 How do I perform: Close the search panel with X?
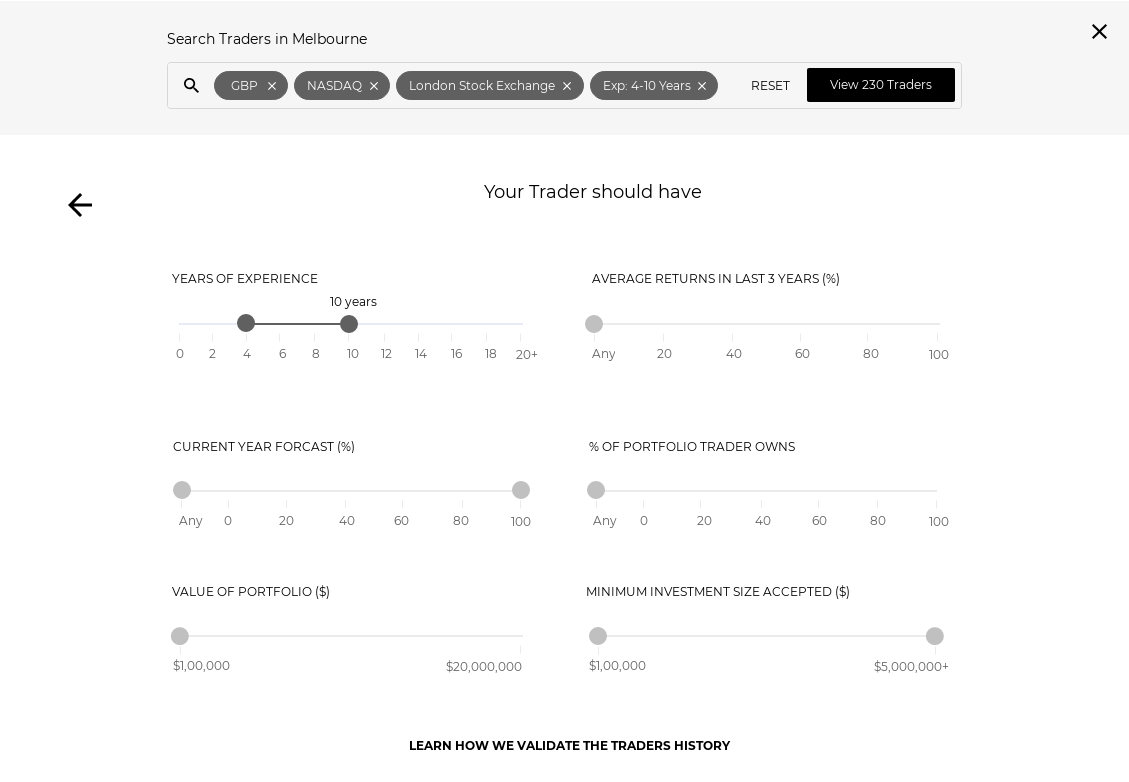[x=1099, y=32]
